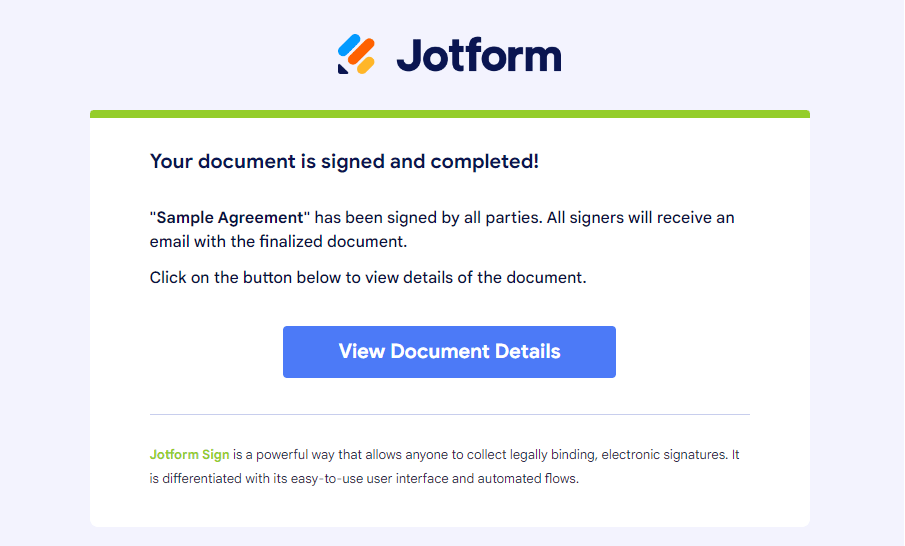Follow the green Jotform Sign link
The image size is (905, 546).
[189, 454]
